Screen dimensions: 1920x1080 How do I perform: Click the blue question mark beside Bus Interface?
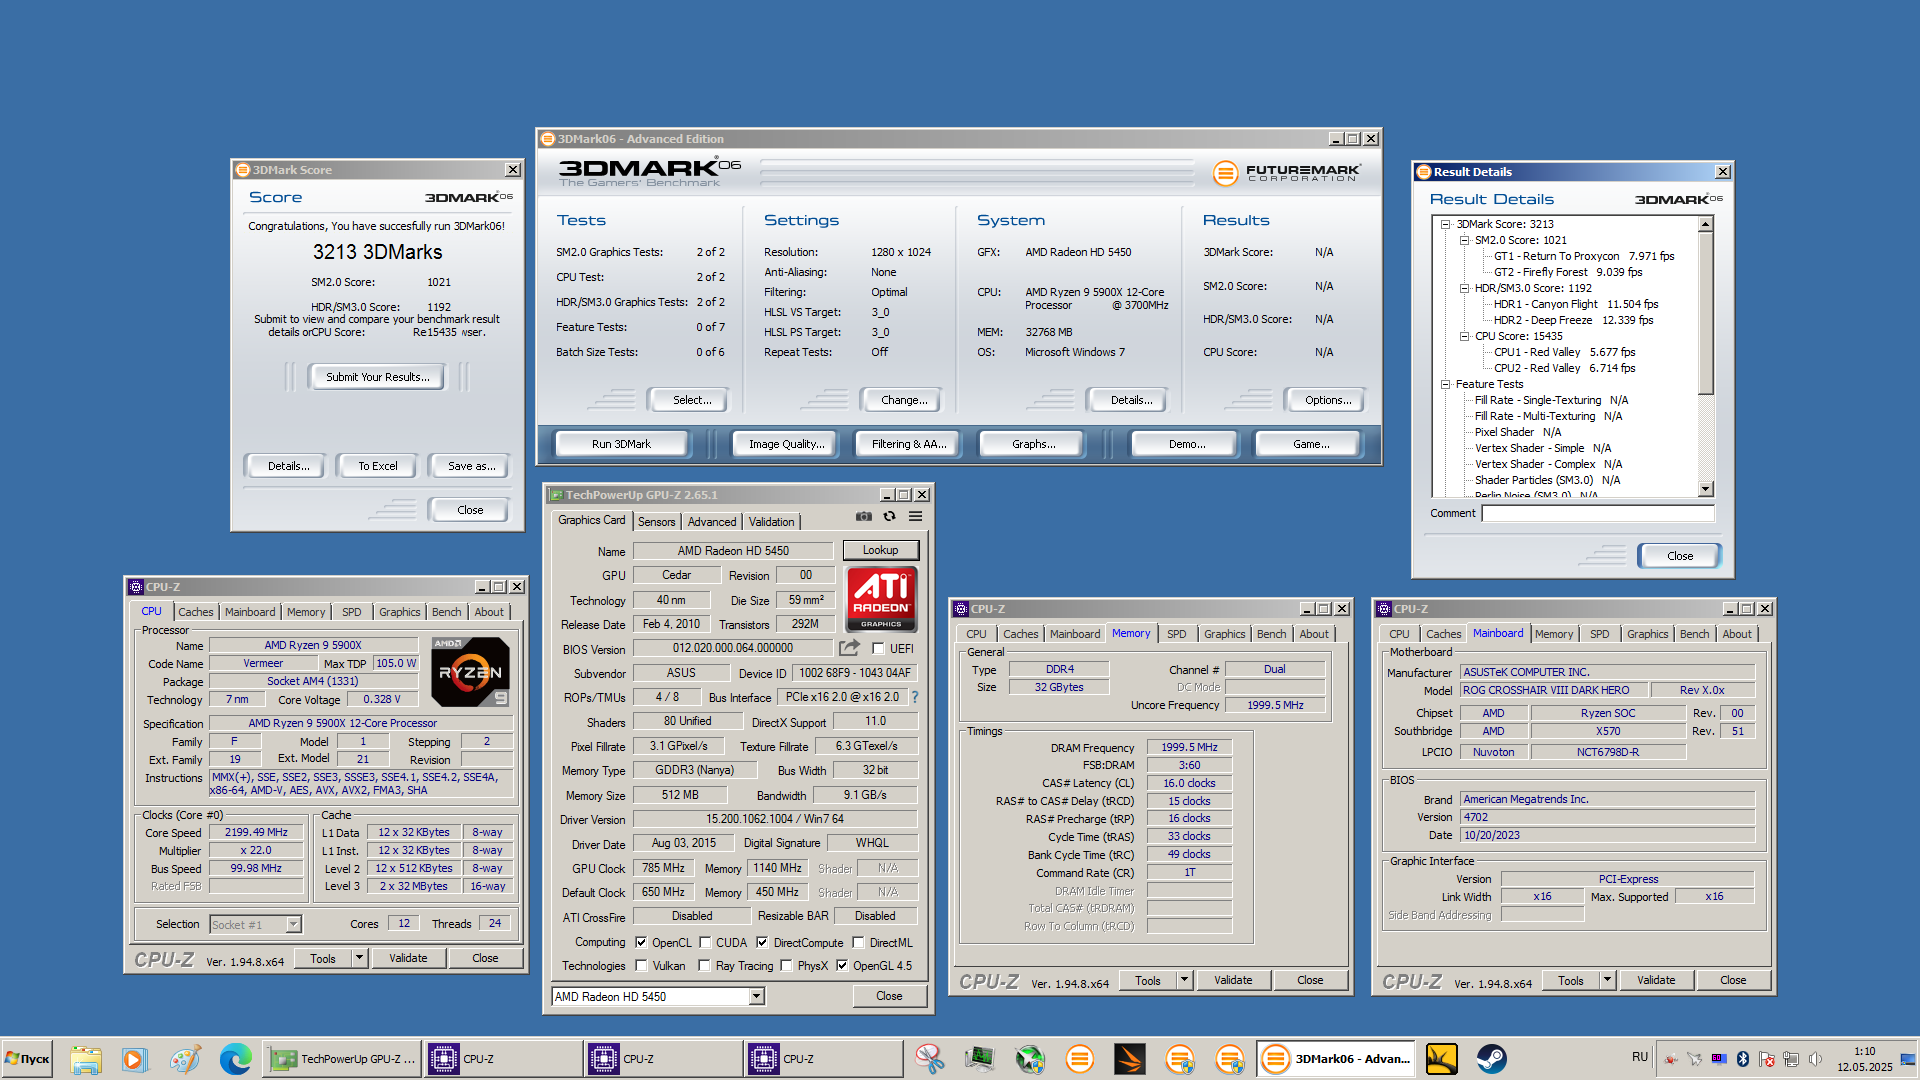pyautogui.click(x=915, y=697)
